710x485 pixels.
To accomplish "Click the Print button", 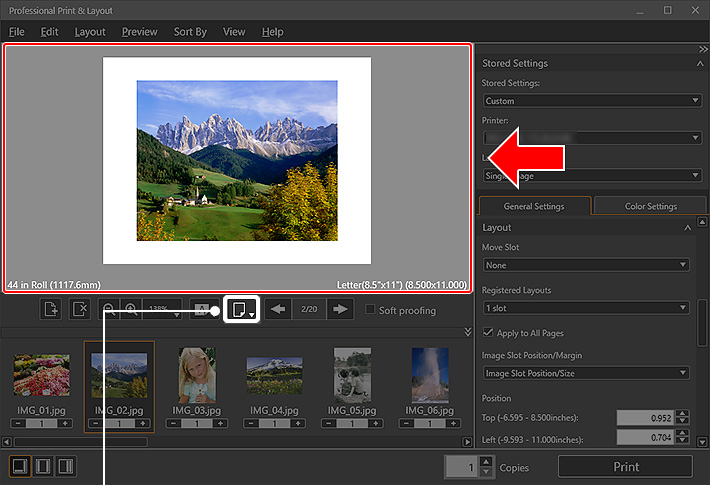I will point(625,467).
